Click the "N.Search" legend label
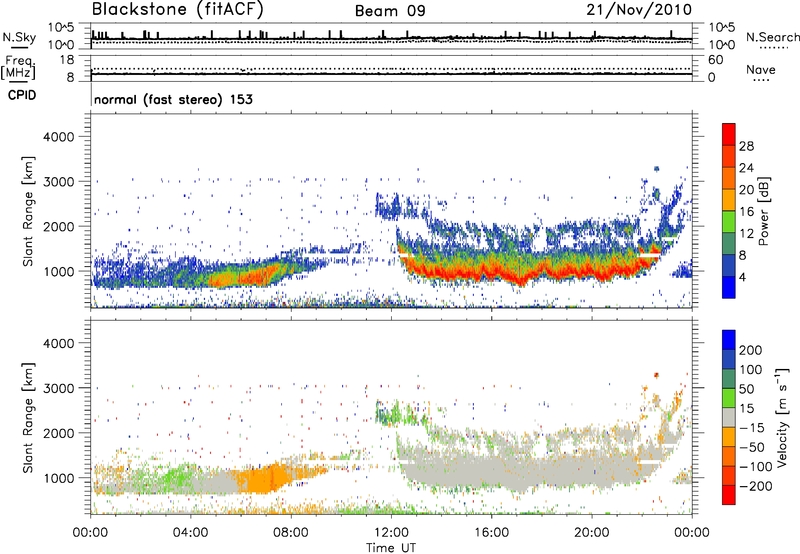This screenshot has height=554, width=800. pos(772,37)
